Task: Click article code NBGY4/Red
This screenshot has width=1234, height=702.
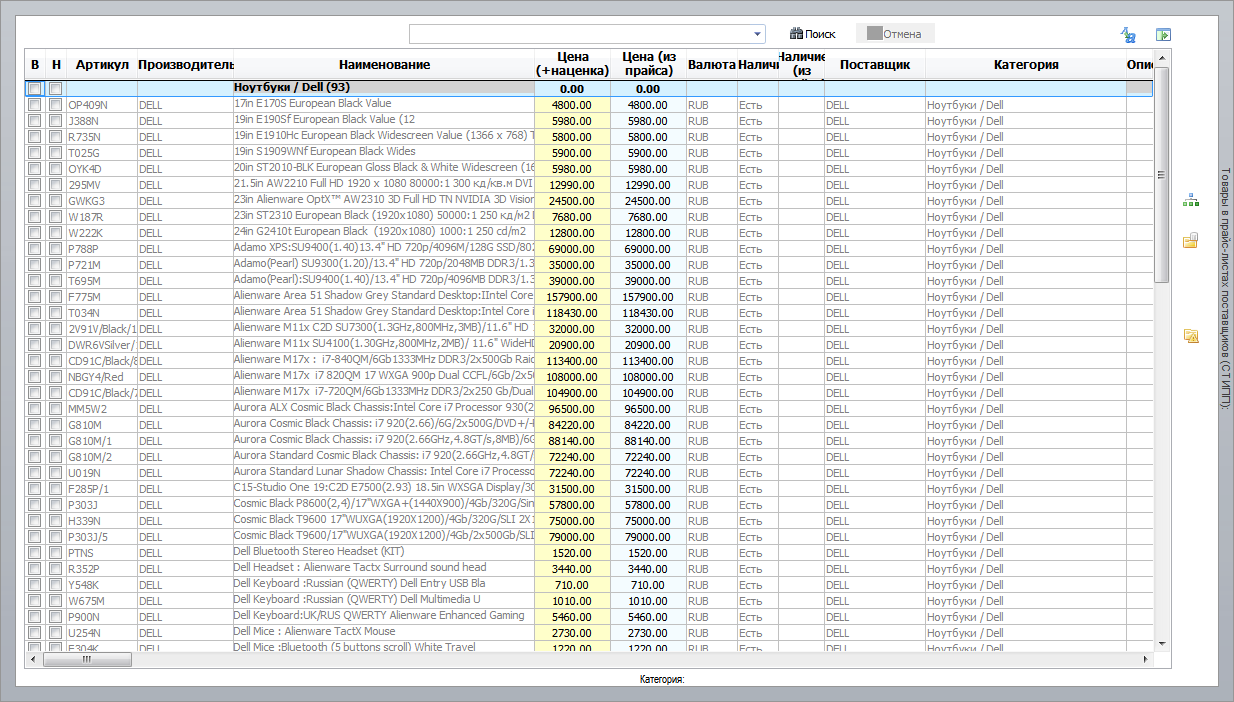Action: pos(102,376)
